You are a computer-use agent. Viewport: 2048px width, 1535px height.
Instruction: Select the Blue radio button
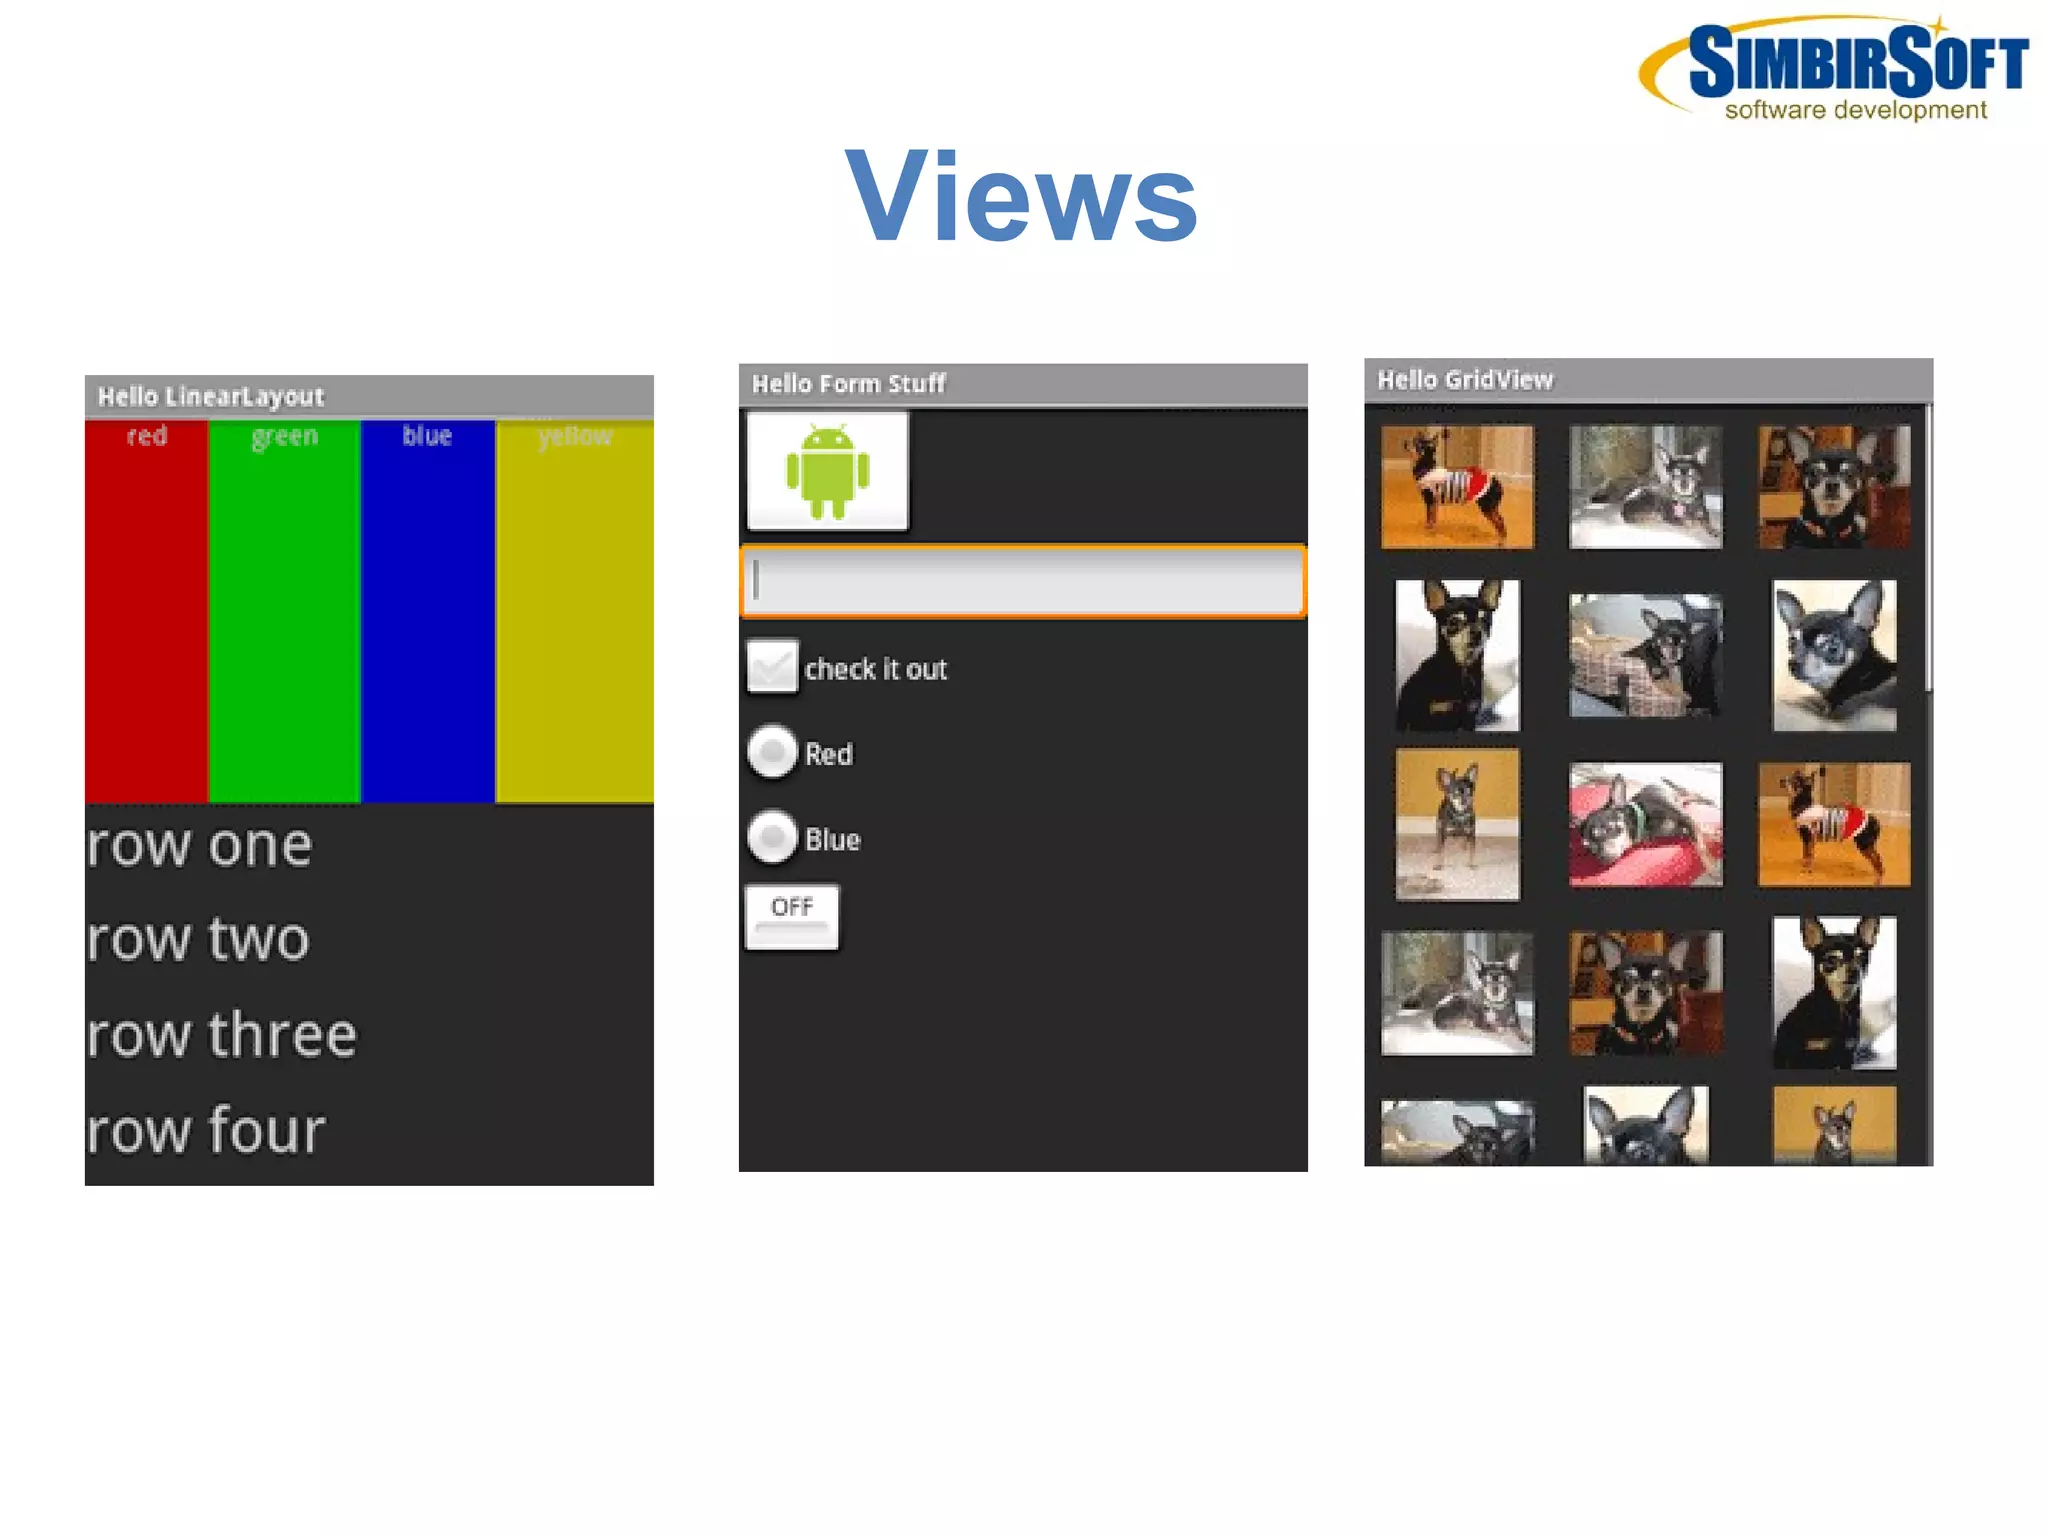[x=772, y=837]
